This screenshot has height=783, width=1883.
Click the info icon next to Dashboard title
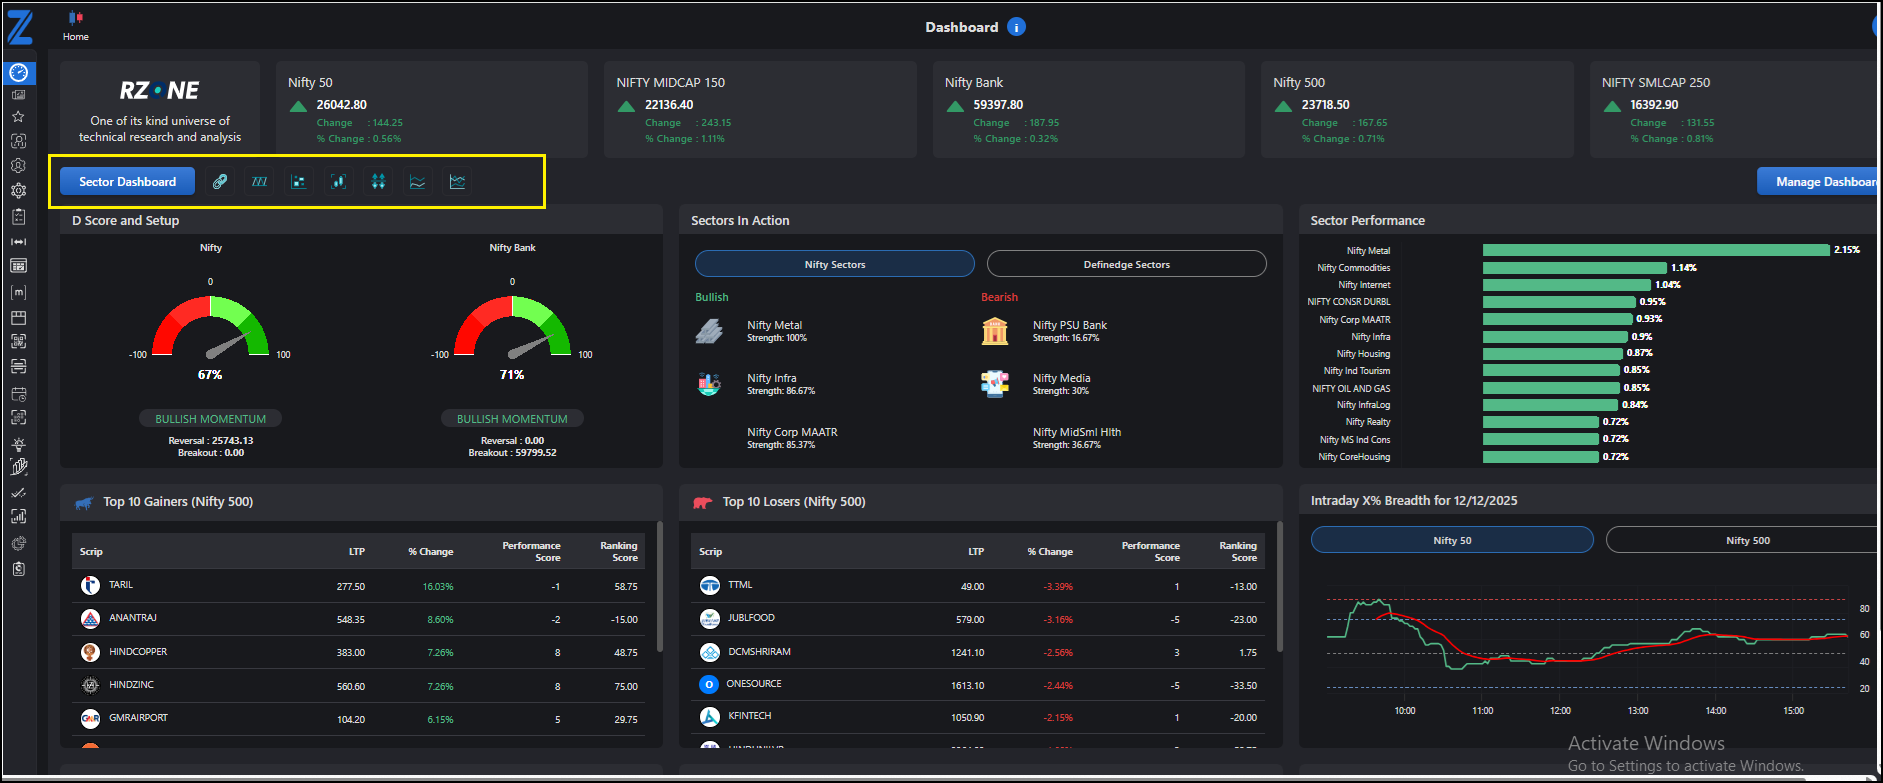[1016, 27]
